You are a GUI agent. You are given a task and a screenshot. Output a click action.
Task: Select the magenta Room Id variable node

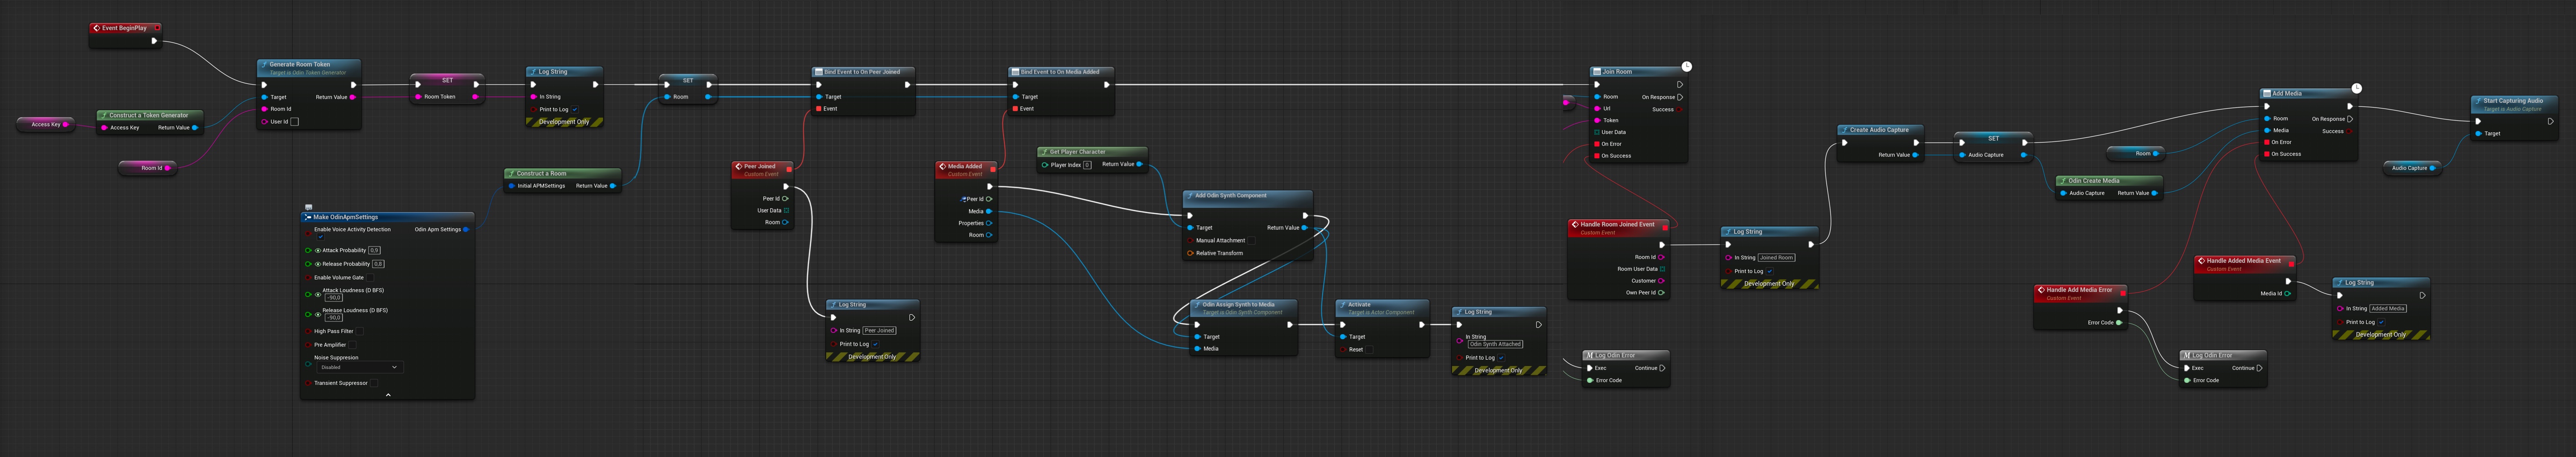(147, 168)
